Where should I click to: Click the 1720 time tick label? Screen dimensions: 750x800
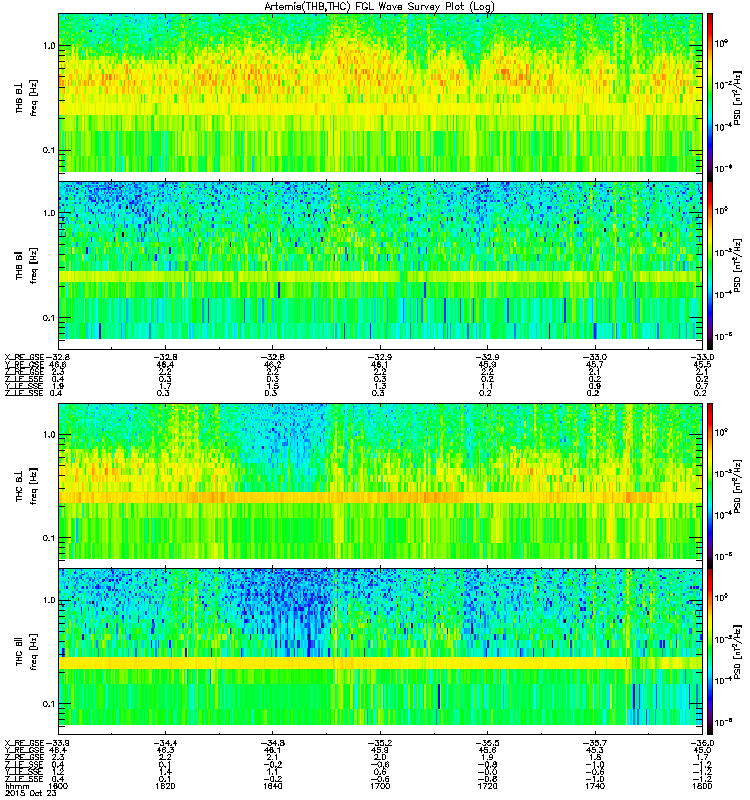pyautogui.click(x=487, y=786)
